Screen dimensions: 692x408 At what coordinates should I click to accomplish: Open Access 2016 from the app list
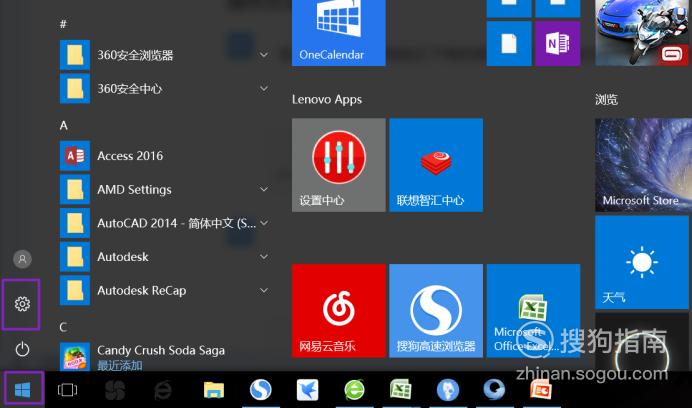(165, 156)
